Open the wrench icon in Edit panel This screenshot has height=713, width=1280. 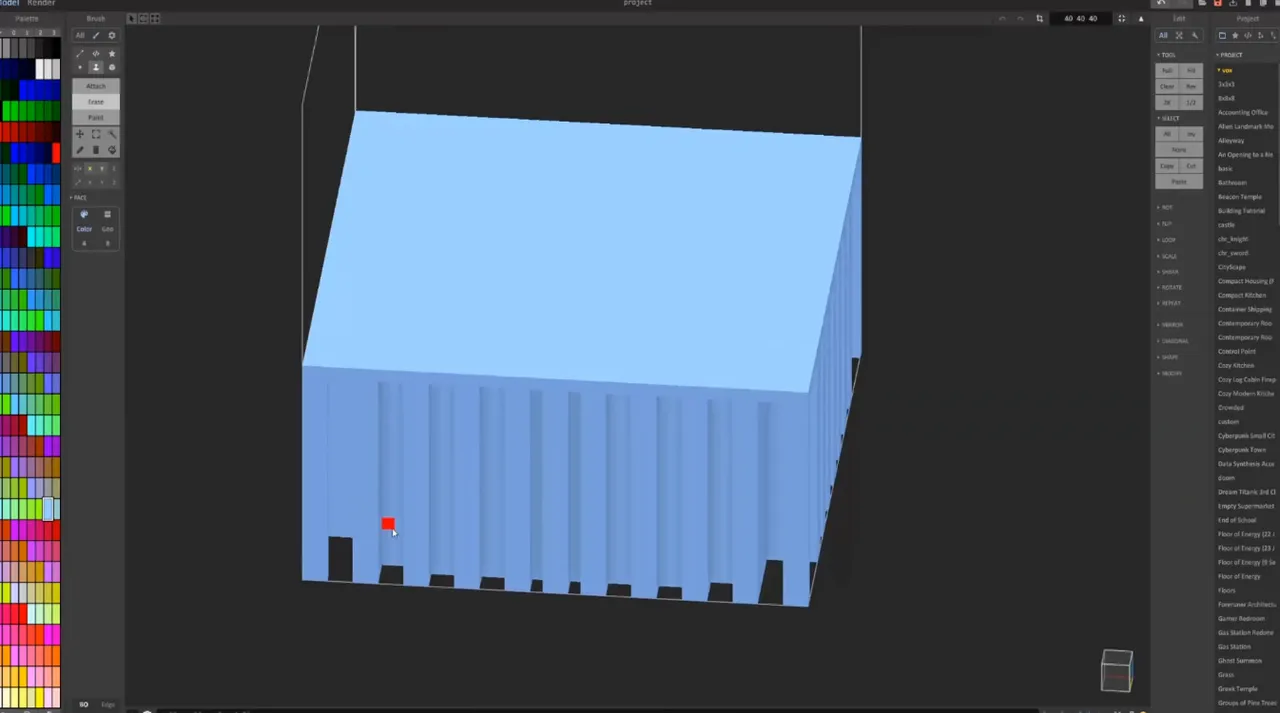coord(1194,35)
